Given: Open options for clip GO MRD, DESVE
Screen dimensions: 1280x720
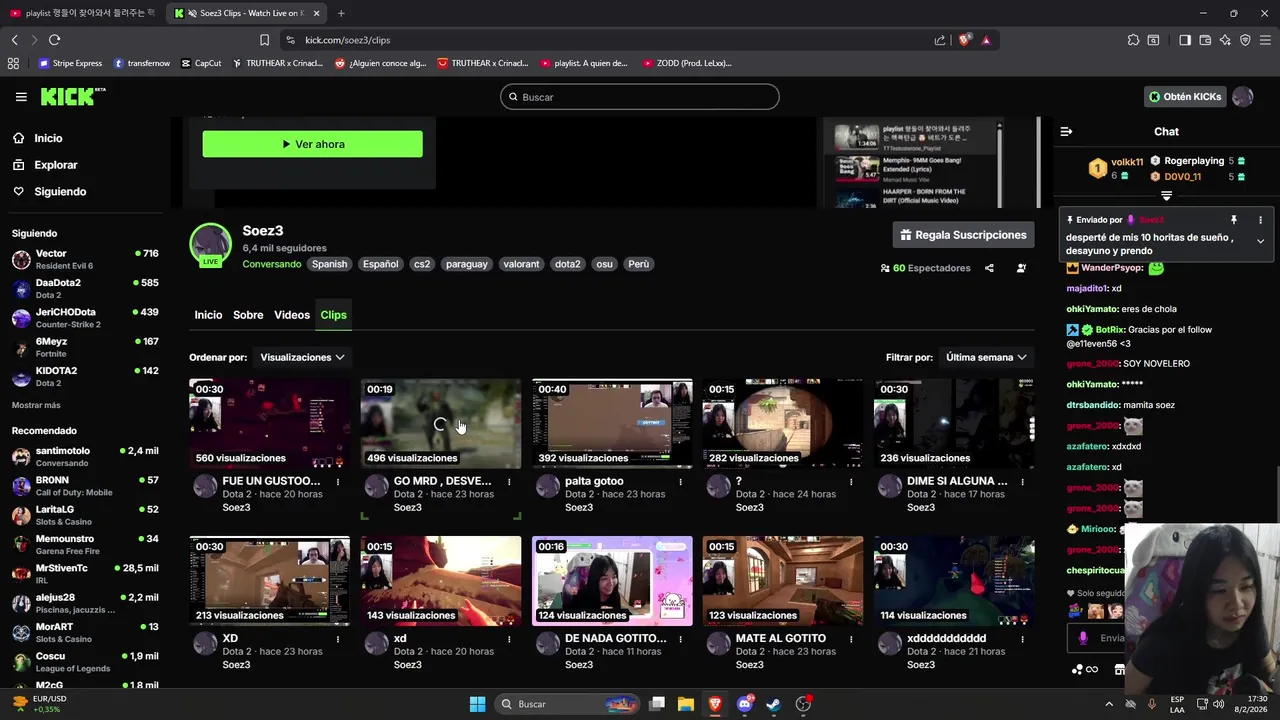Looking at the screenshot, I should pos(509,481).
